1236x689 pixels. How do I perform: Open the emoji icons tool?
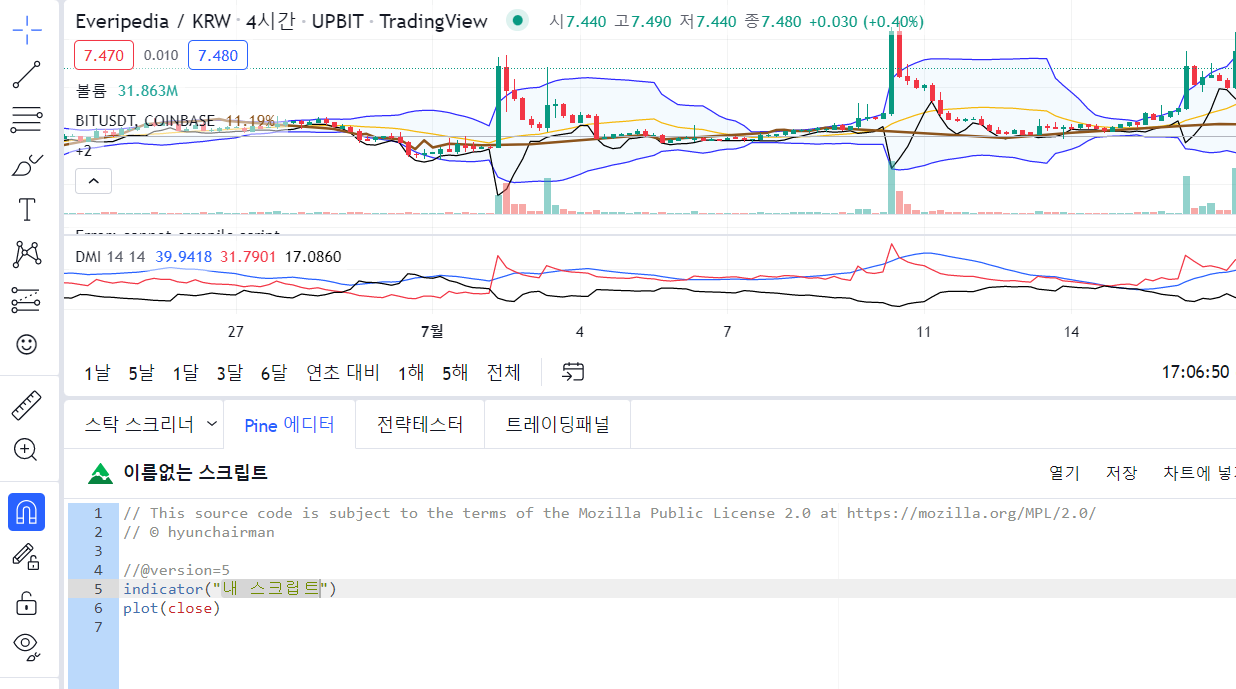pyautogui.click(x=27, y=344)
